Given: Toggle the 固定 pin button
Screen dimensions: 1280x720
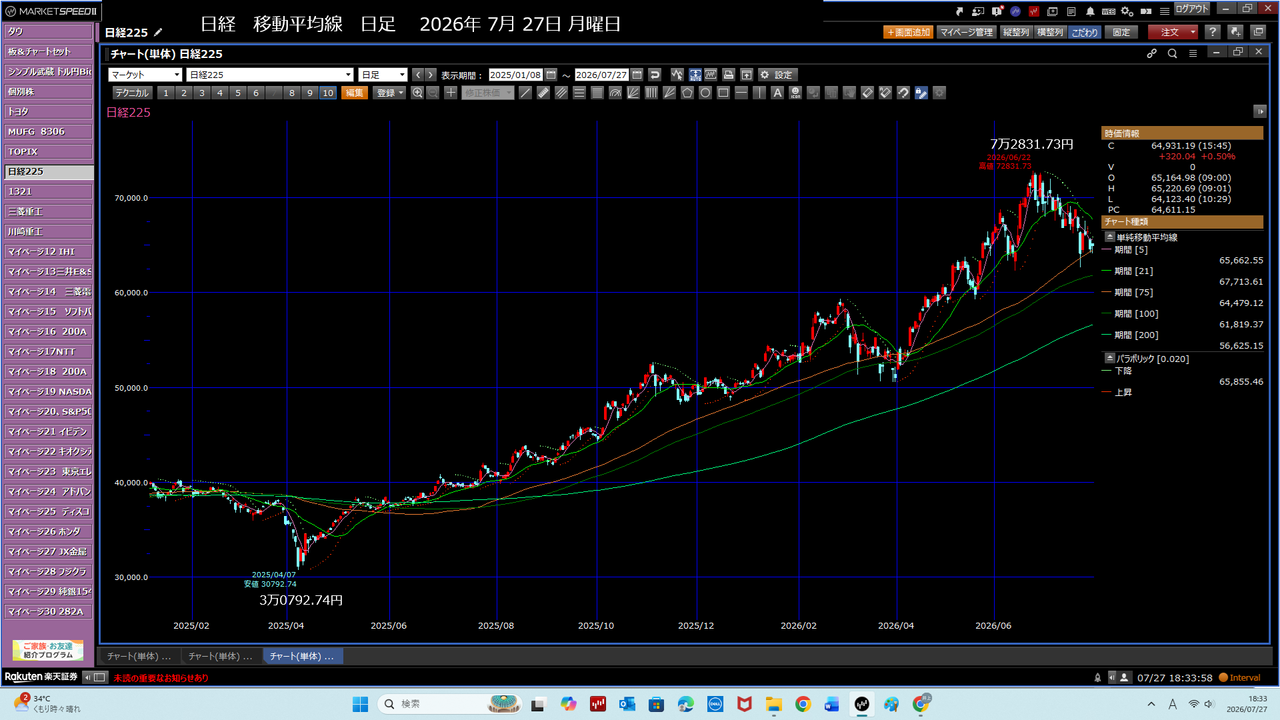Looking at the screenshot, I should (1121, 32).
